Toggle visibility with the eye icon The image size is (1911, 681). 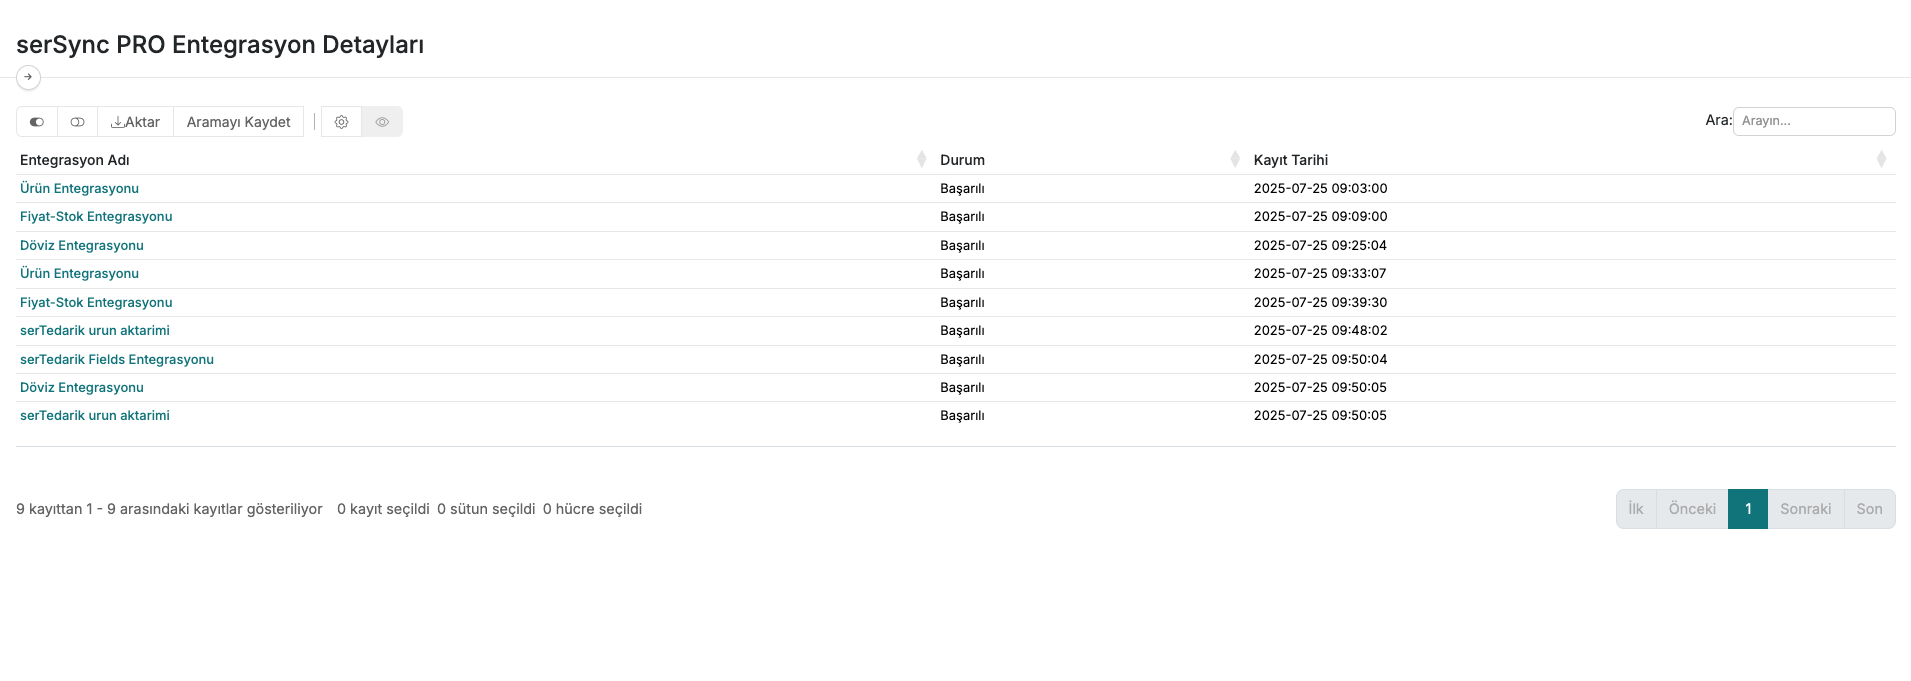382,122
